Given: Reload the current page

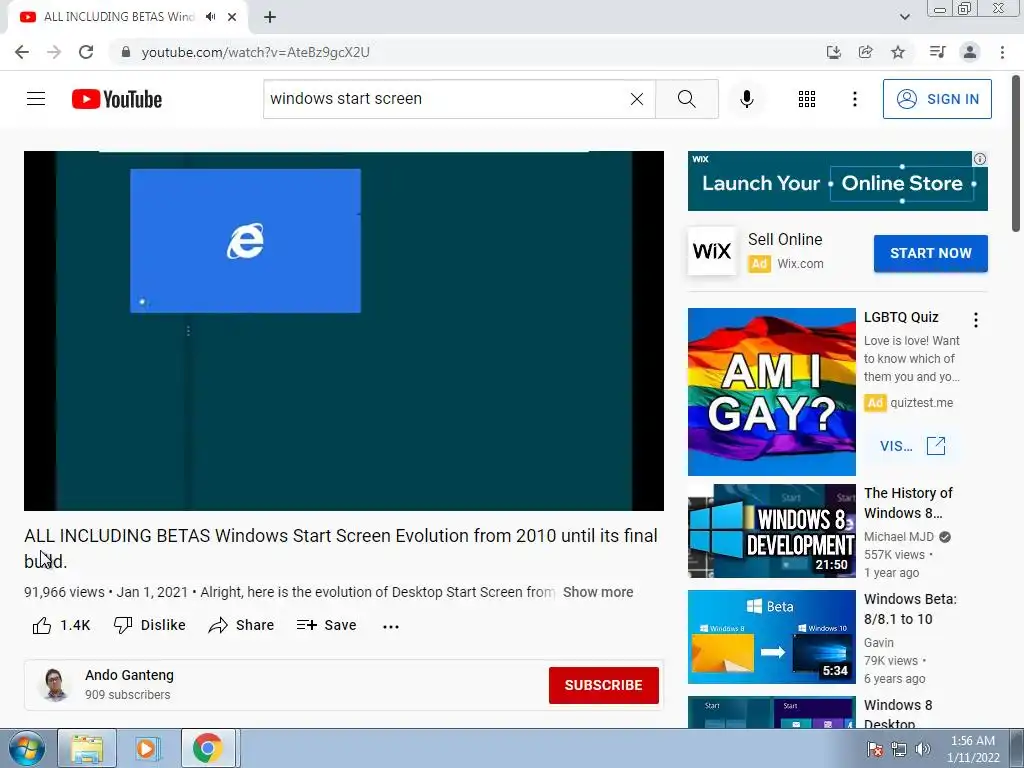Looking at the screenshot, I should (86, 52).
